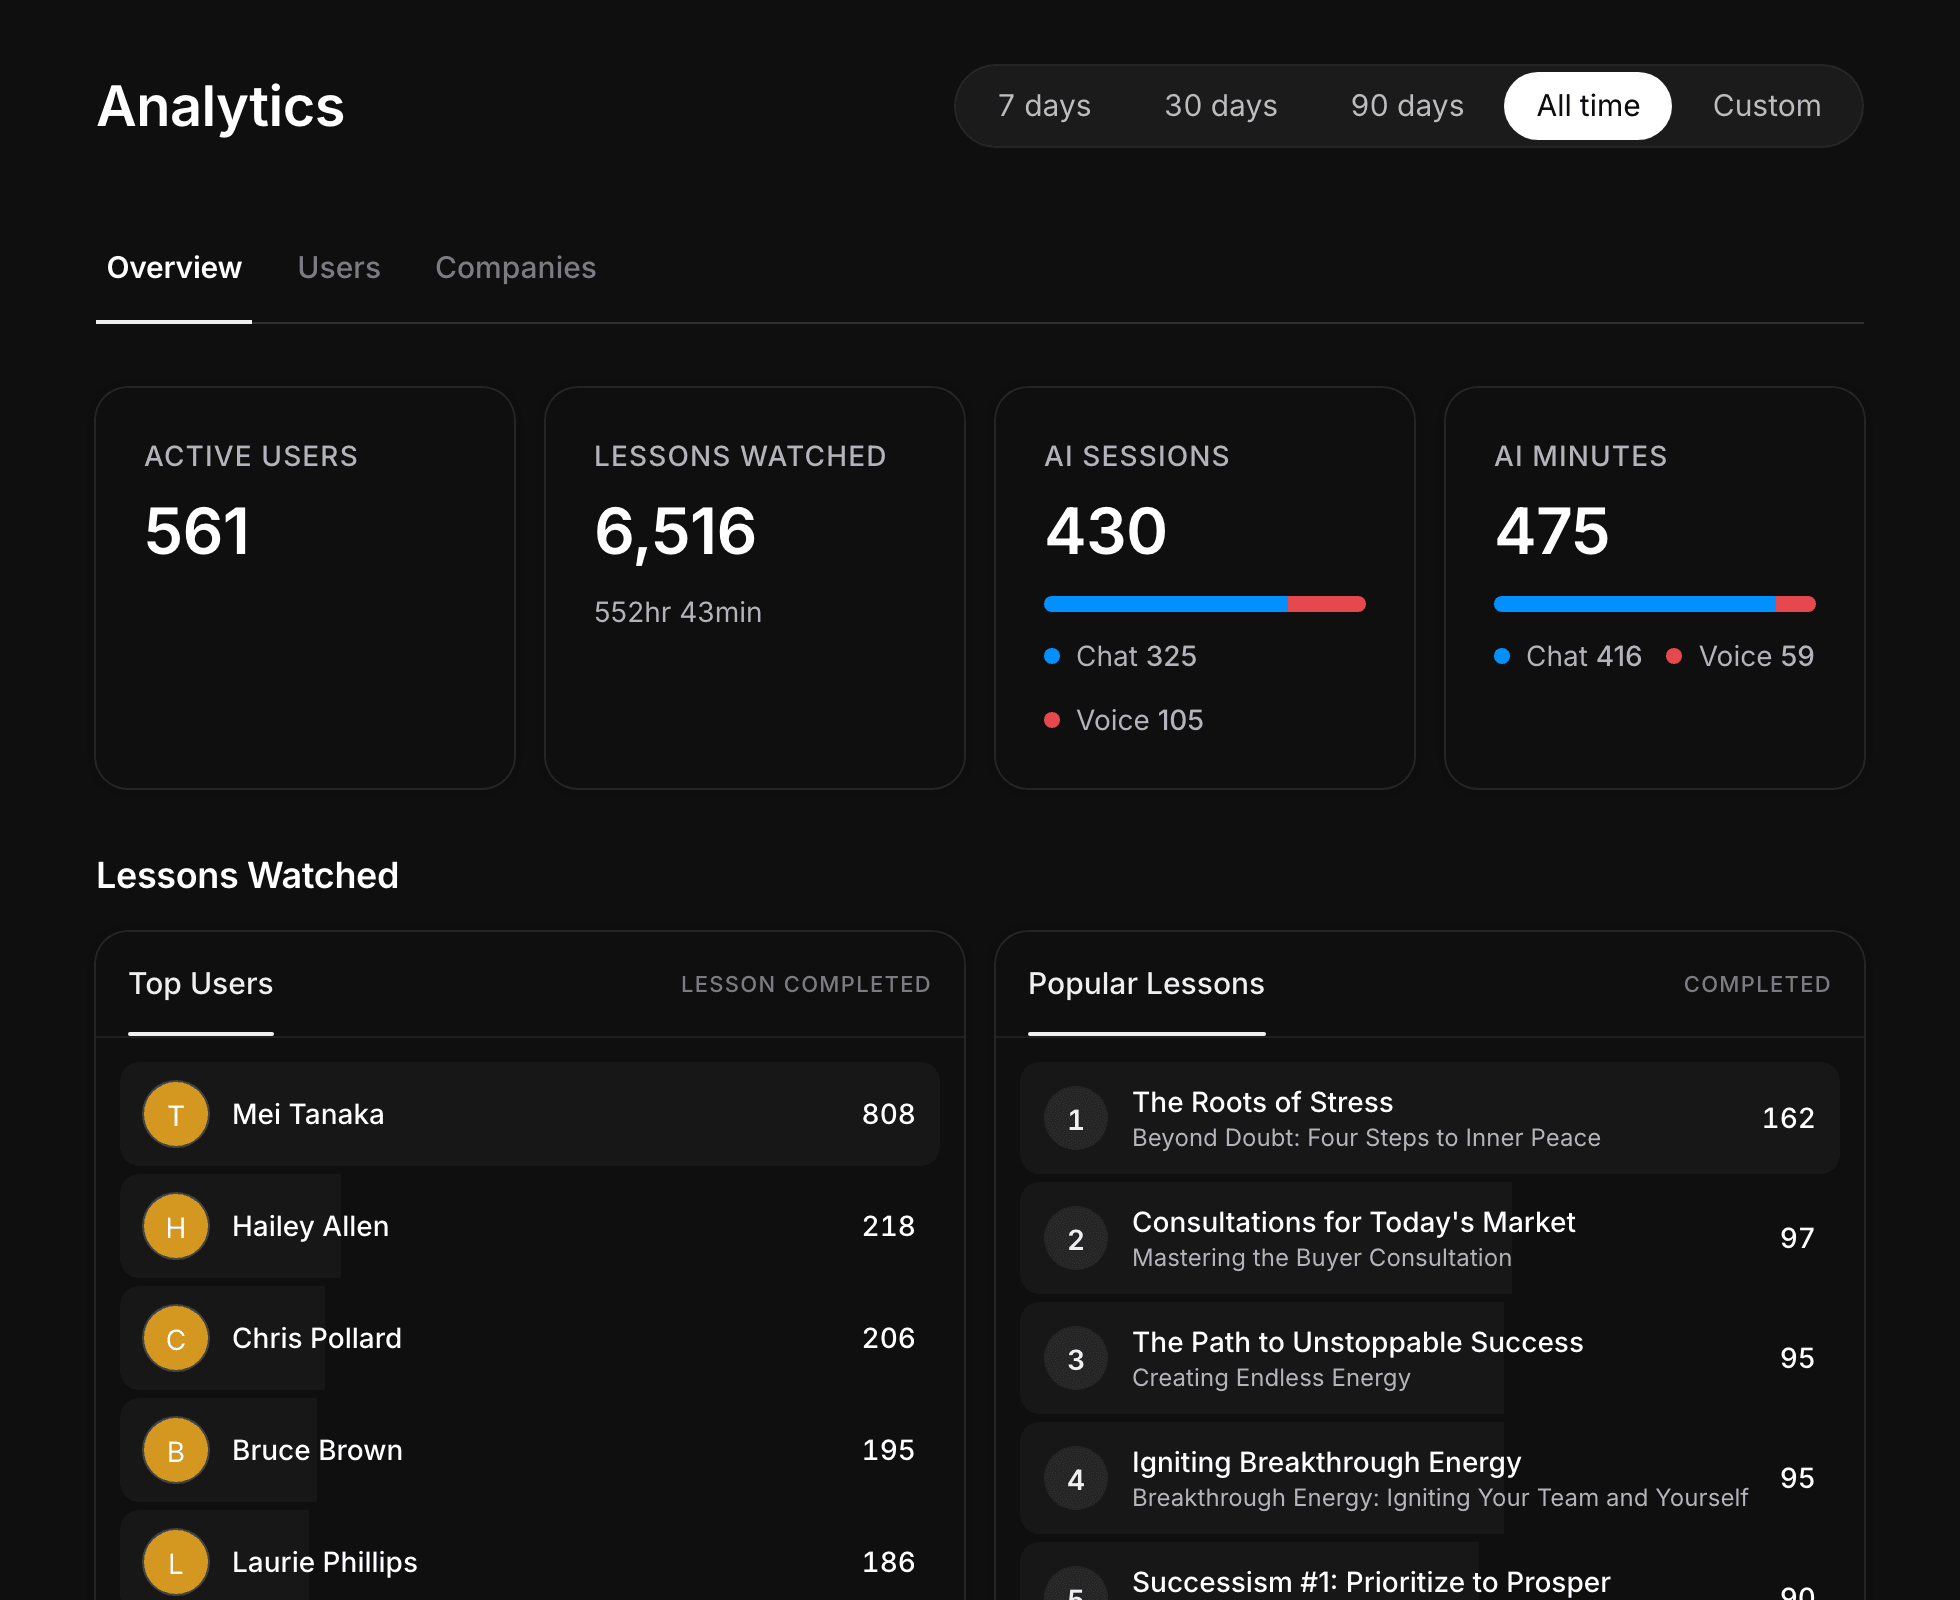The width and height of the screenshot is (1960, 1600).
Task: Click Mei Tanaka's avatar icon
Action: (x=176, y=1114)
